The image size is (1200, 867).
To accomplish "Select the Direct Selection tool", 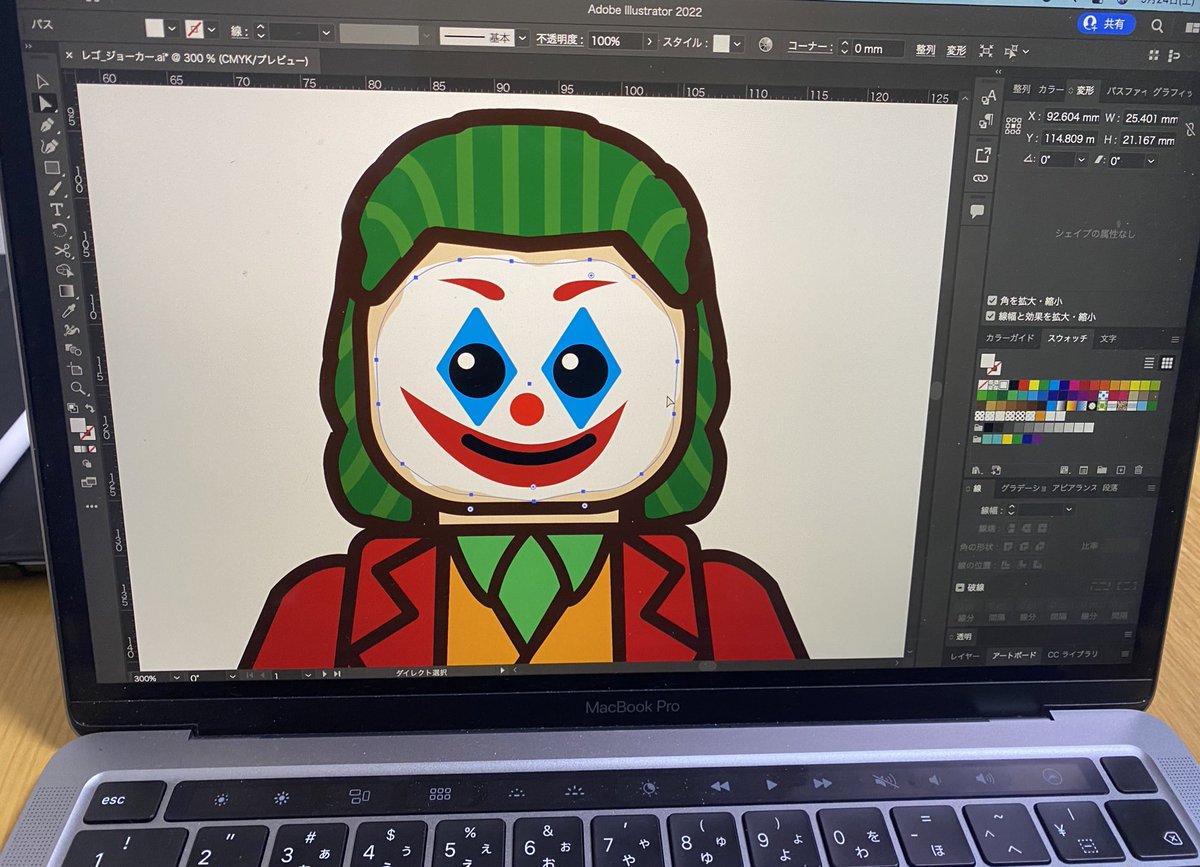I will click(45, 104).
